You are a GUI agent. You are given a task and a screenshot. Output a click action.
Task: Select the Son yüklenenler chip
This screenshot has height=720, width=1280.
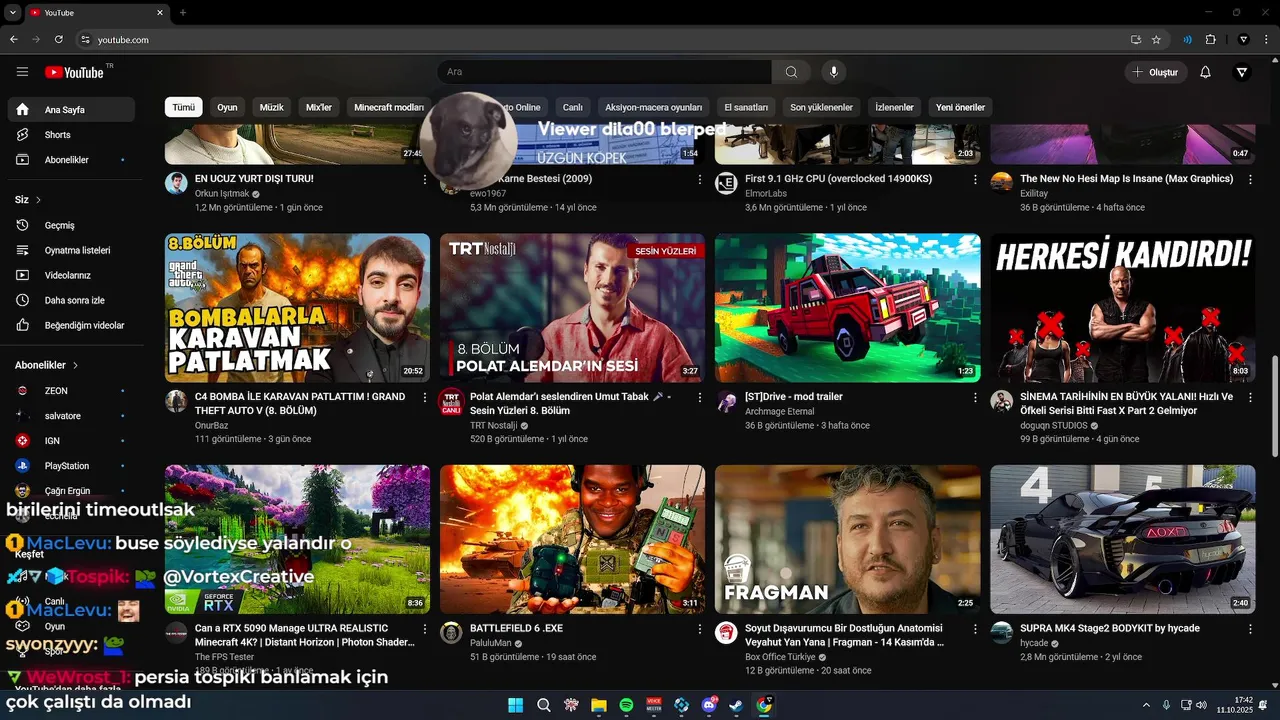[x=821, y=107]
